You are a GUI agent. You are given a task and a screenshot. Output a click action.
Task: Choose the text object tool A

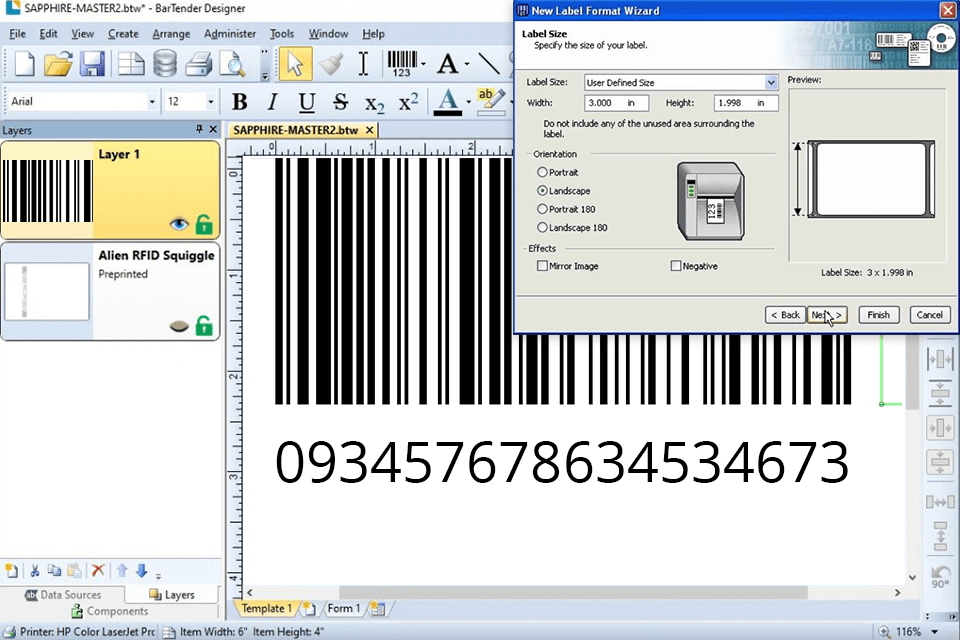point(448,64)
